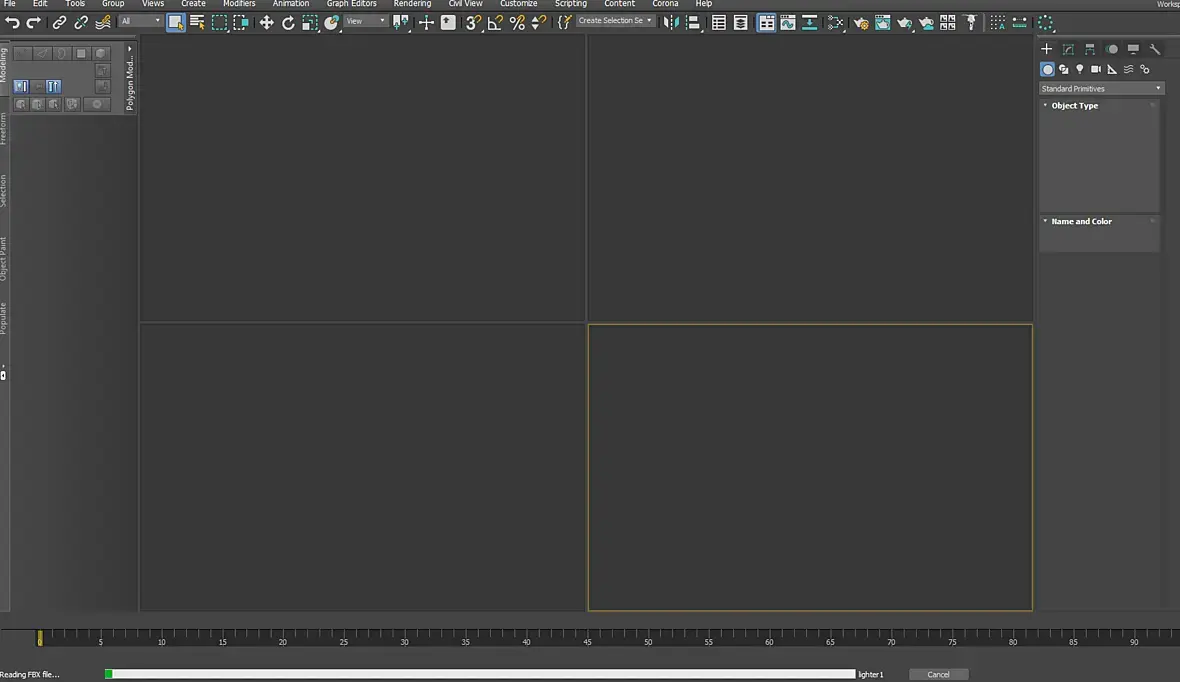Screen dimensions: 1180x682
Task: Select the Geometry category button
Action: tap(1047, 69)
